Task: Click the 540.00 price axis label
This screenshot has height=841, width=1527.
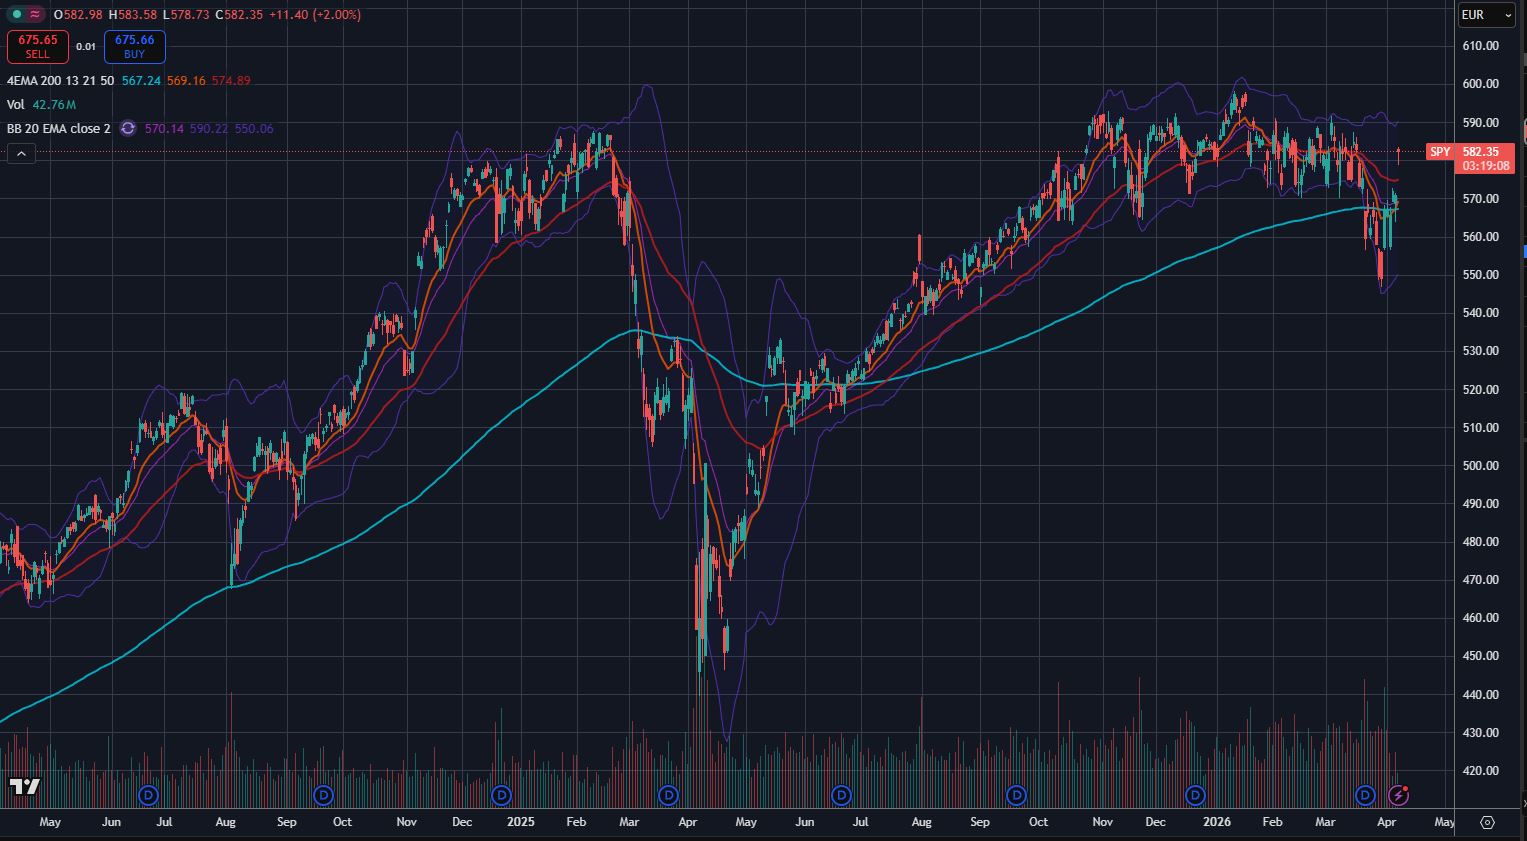Action: (x=1480, y=313)
